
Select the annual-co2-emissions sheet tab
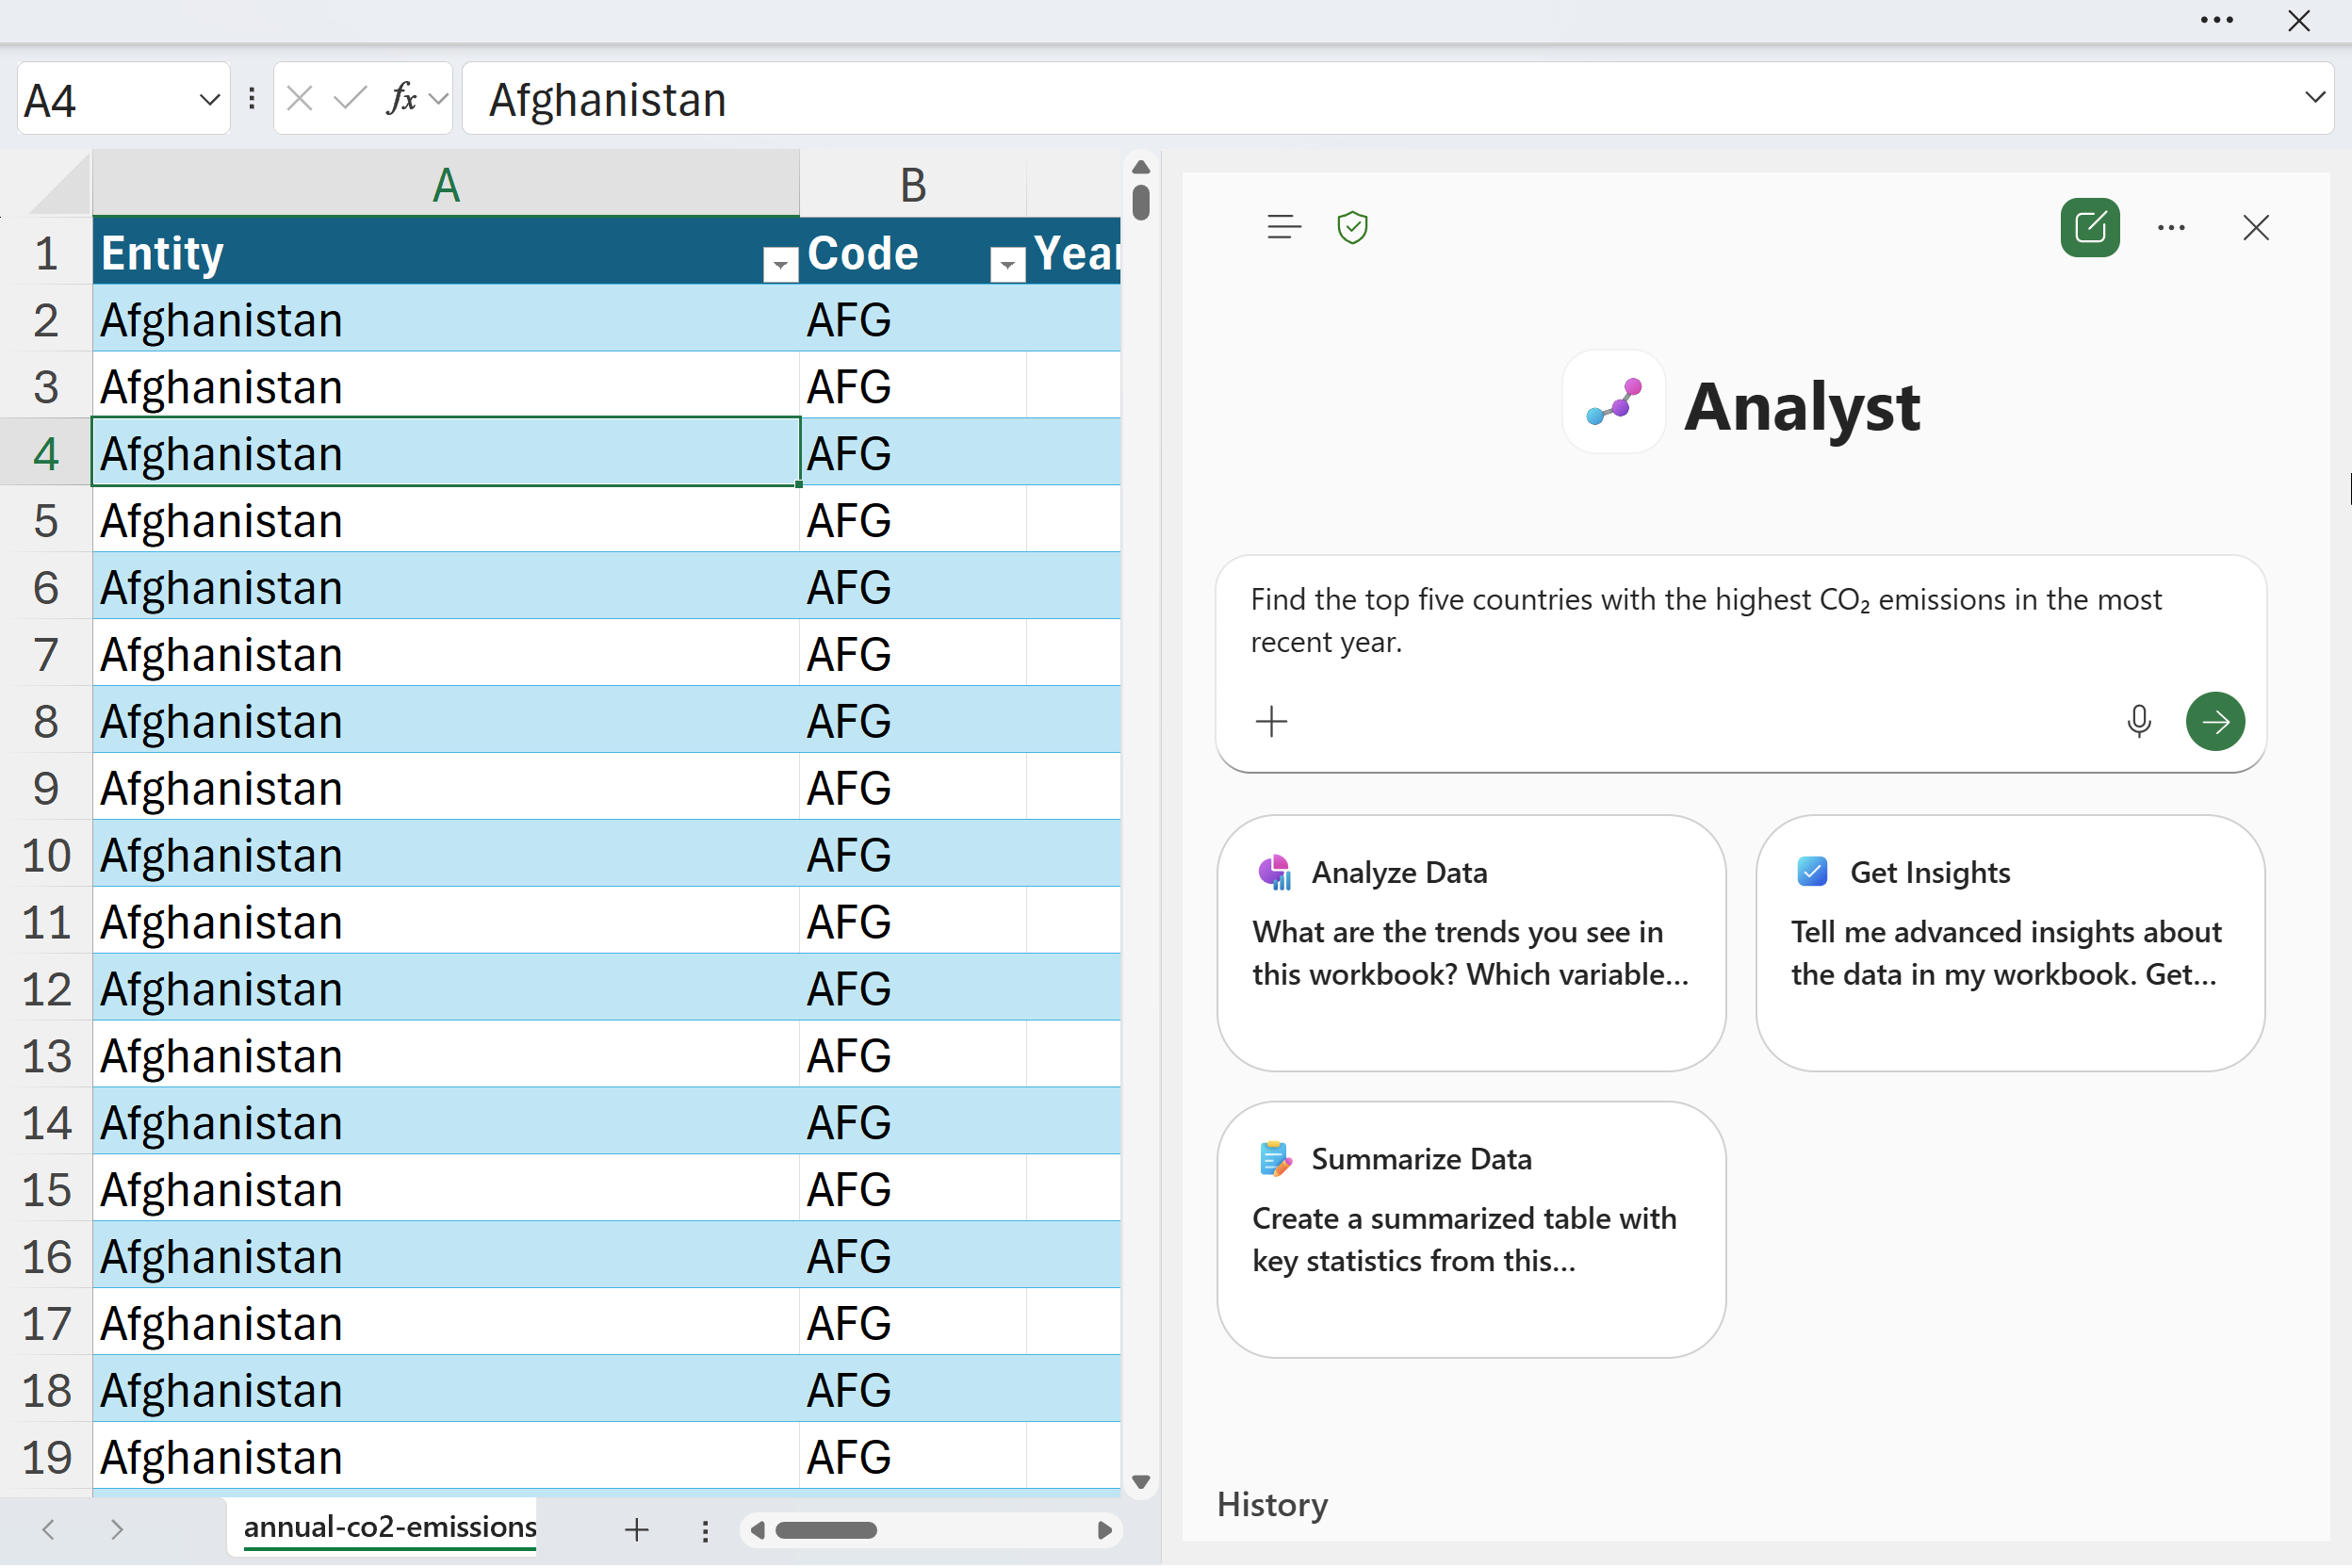point(389,1527)
